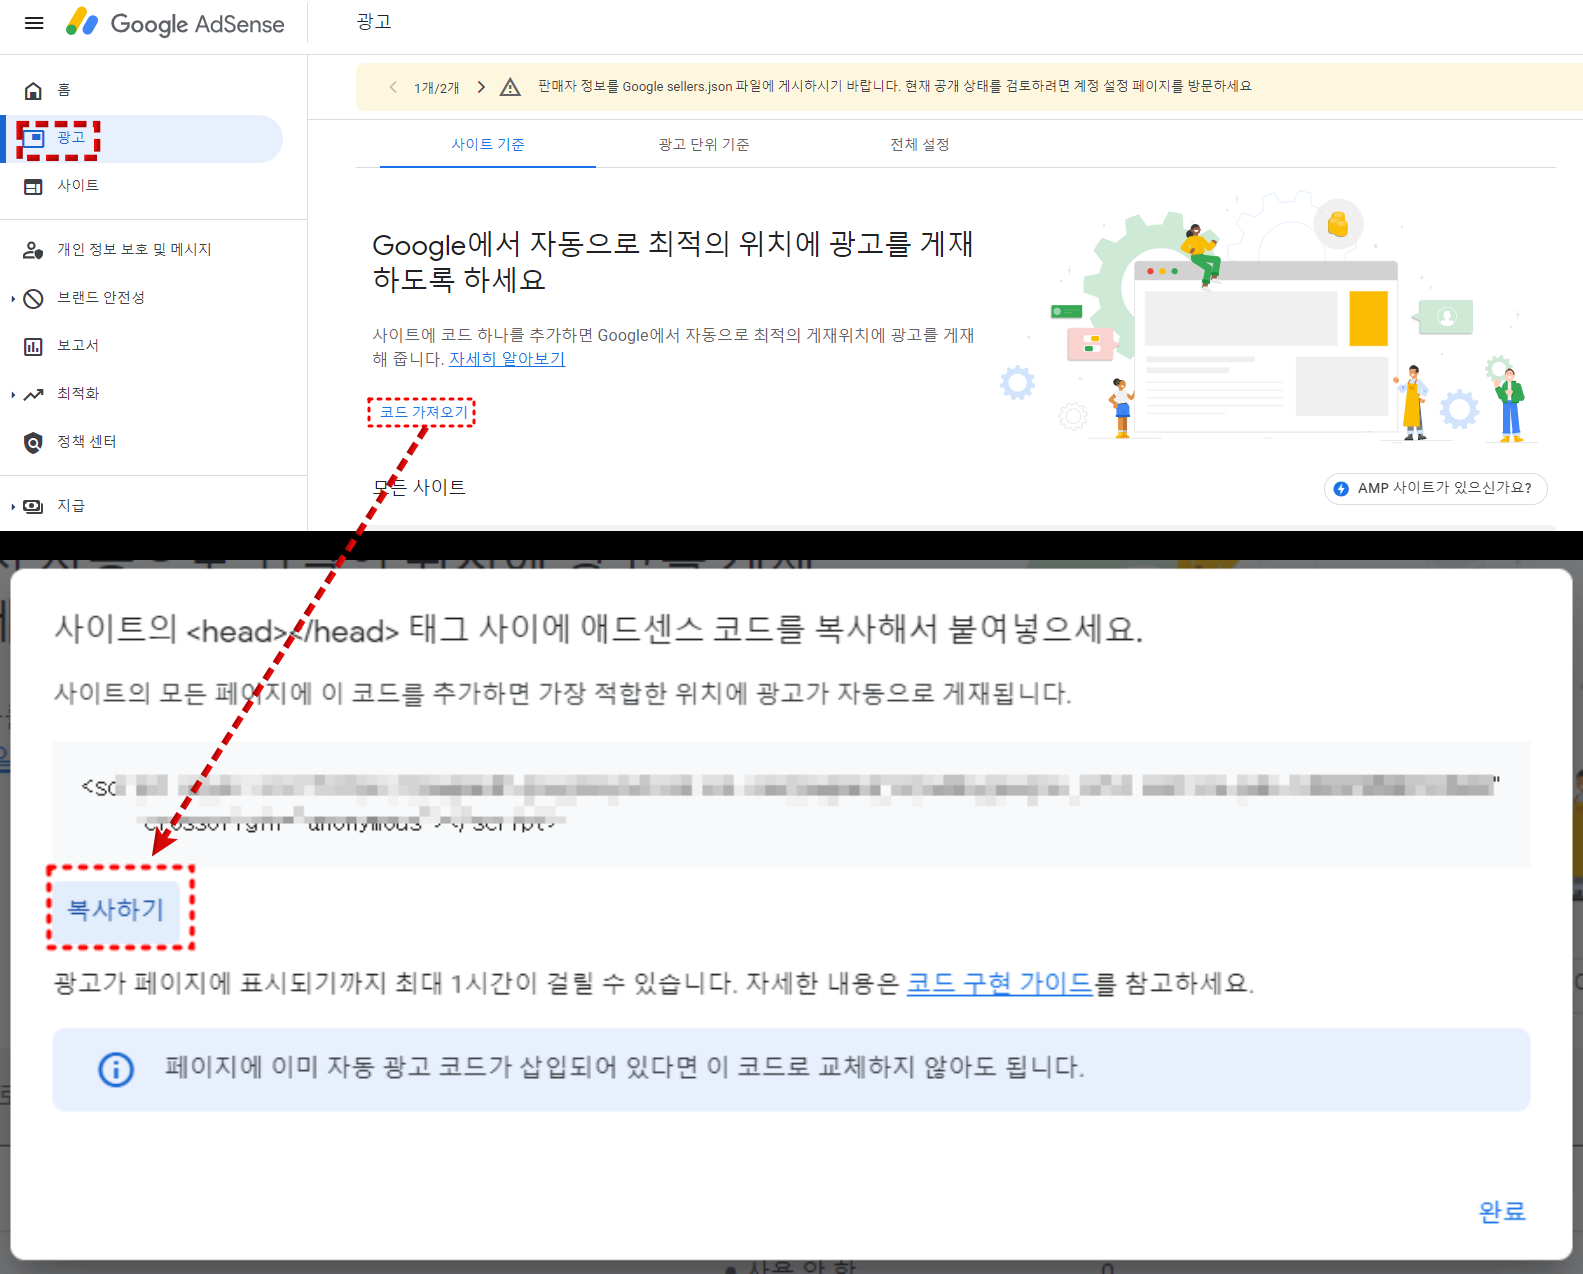The width and height of the screenshot is (1583, 1274).
Task: Click the Google AdSense logo
Action: (175, 23)
